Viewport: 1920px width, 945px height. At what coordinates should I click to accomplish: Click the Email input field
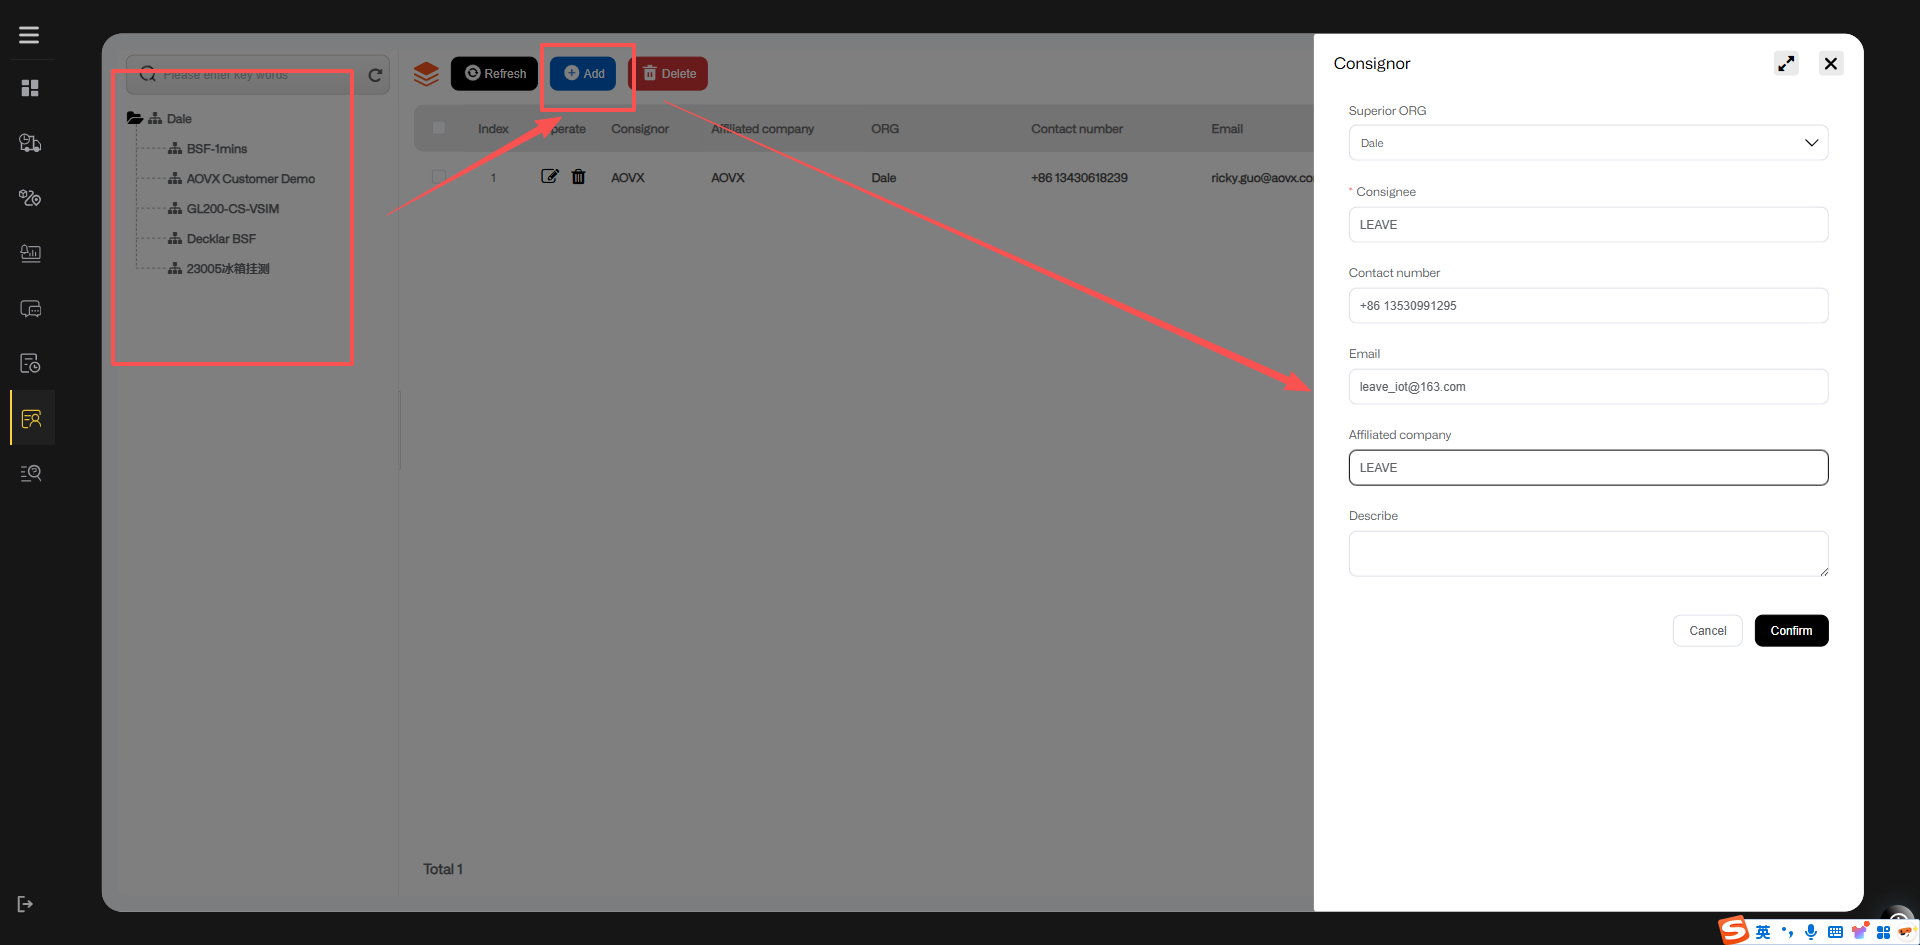1587,387
